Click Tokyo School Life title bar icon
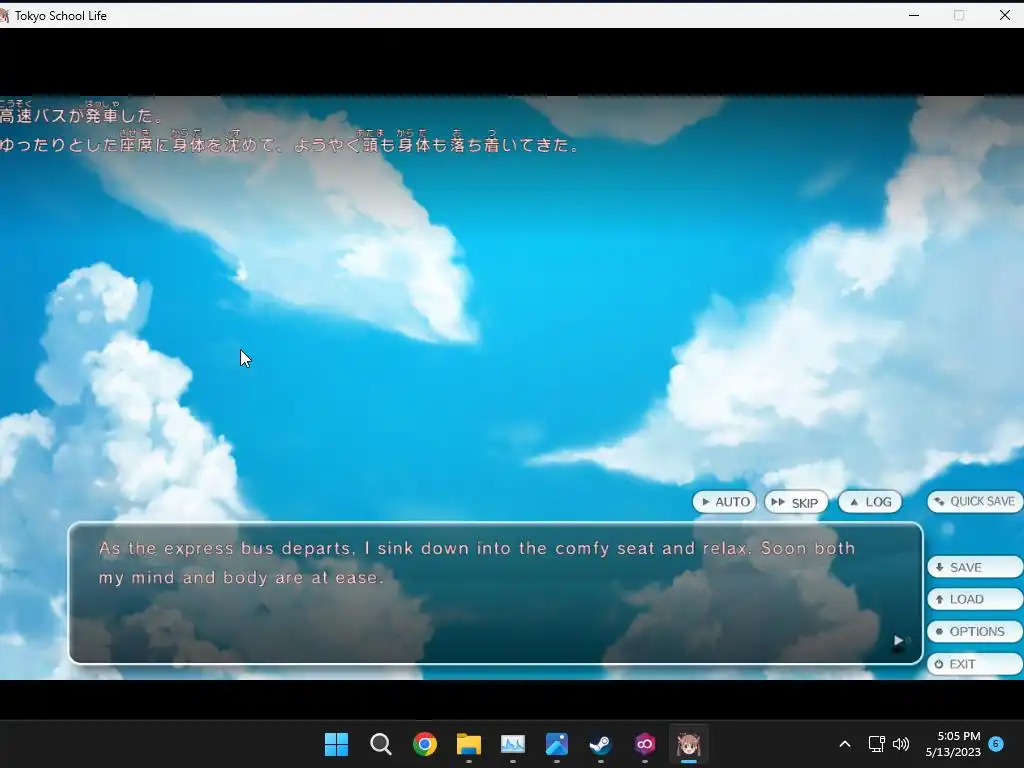This screenshot has width=1024, height=768. (x=4, y=15)
